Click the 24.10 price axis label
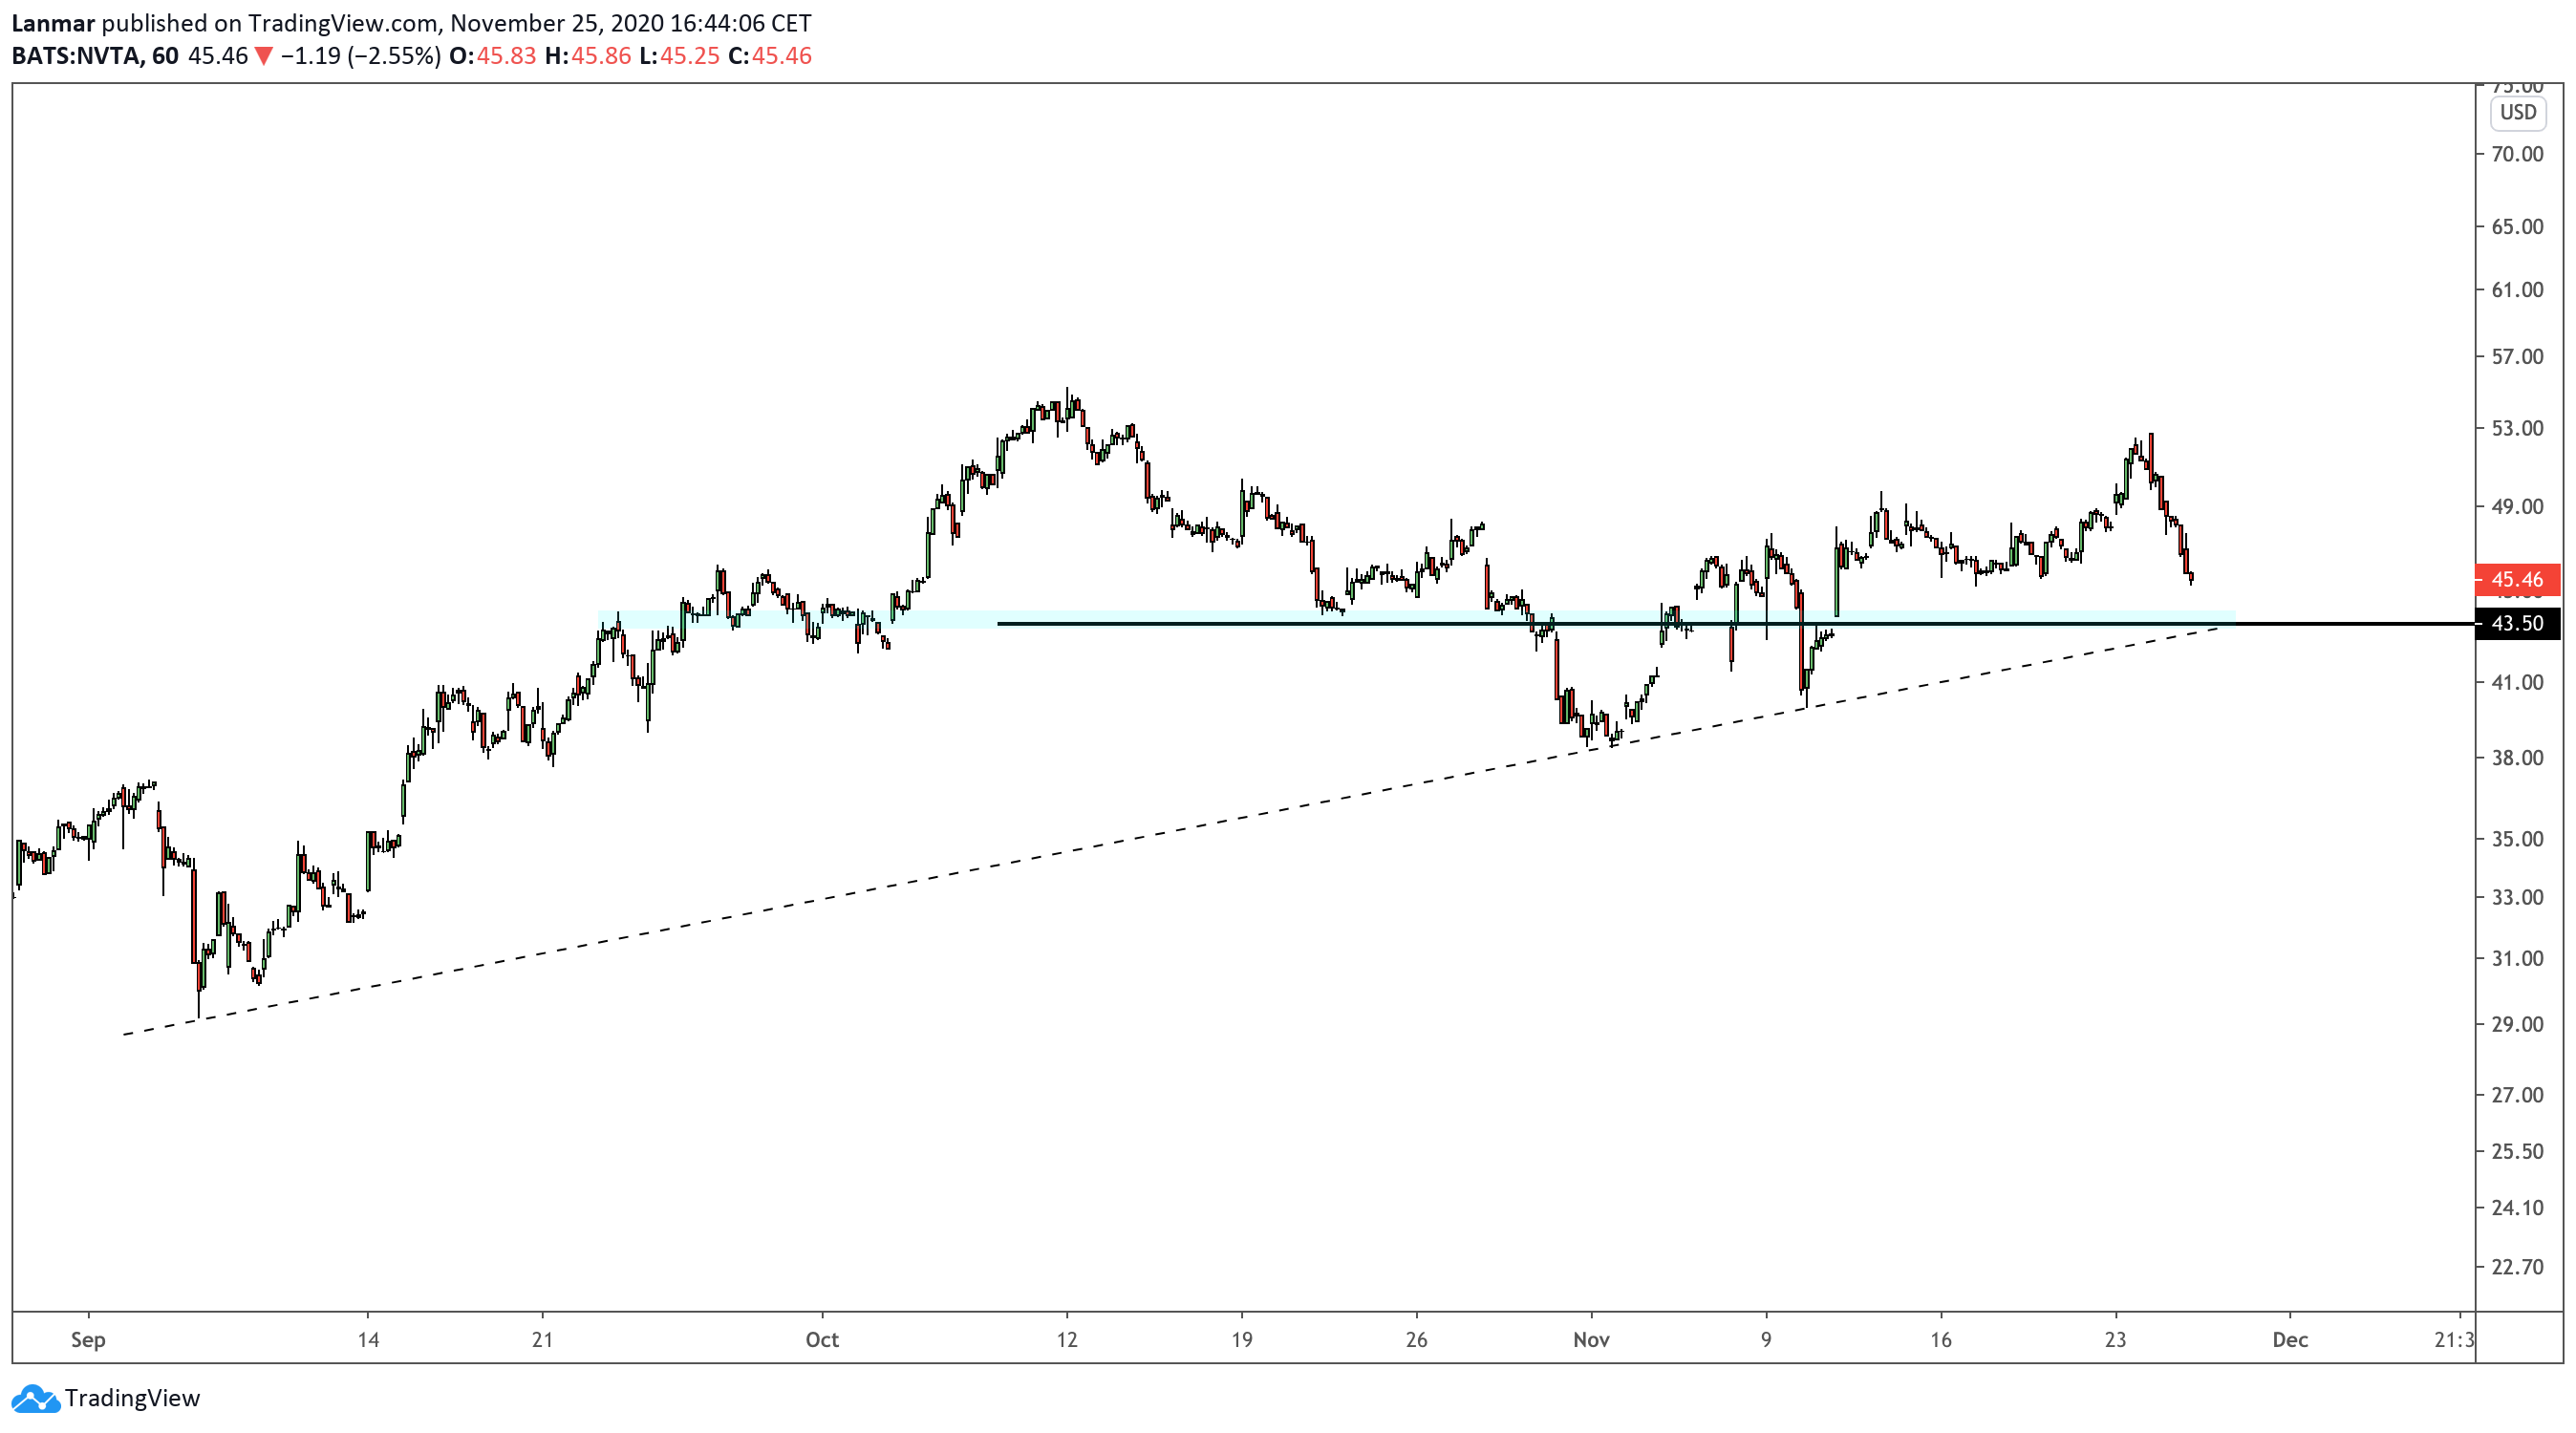The height and width of the screenshot is (1433, 2576). pos(2517,1207)
